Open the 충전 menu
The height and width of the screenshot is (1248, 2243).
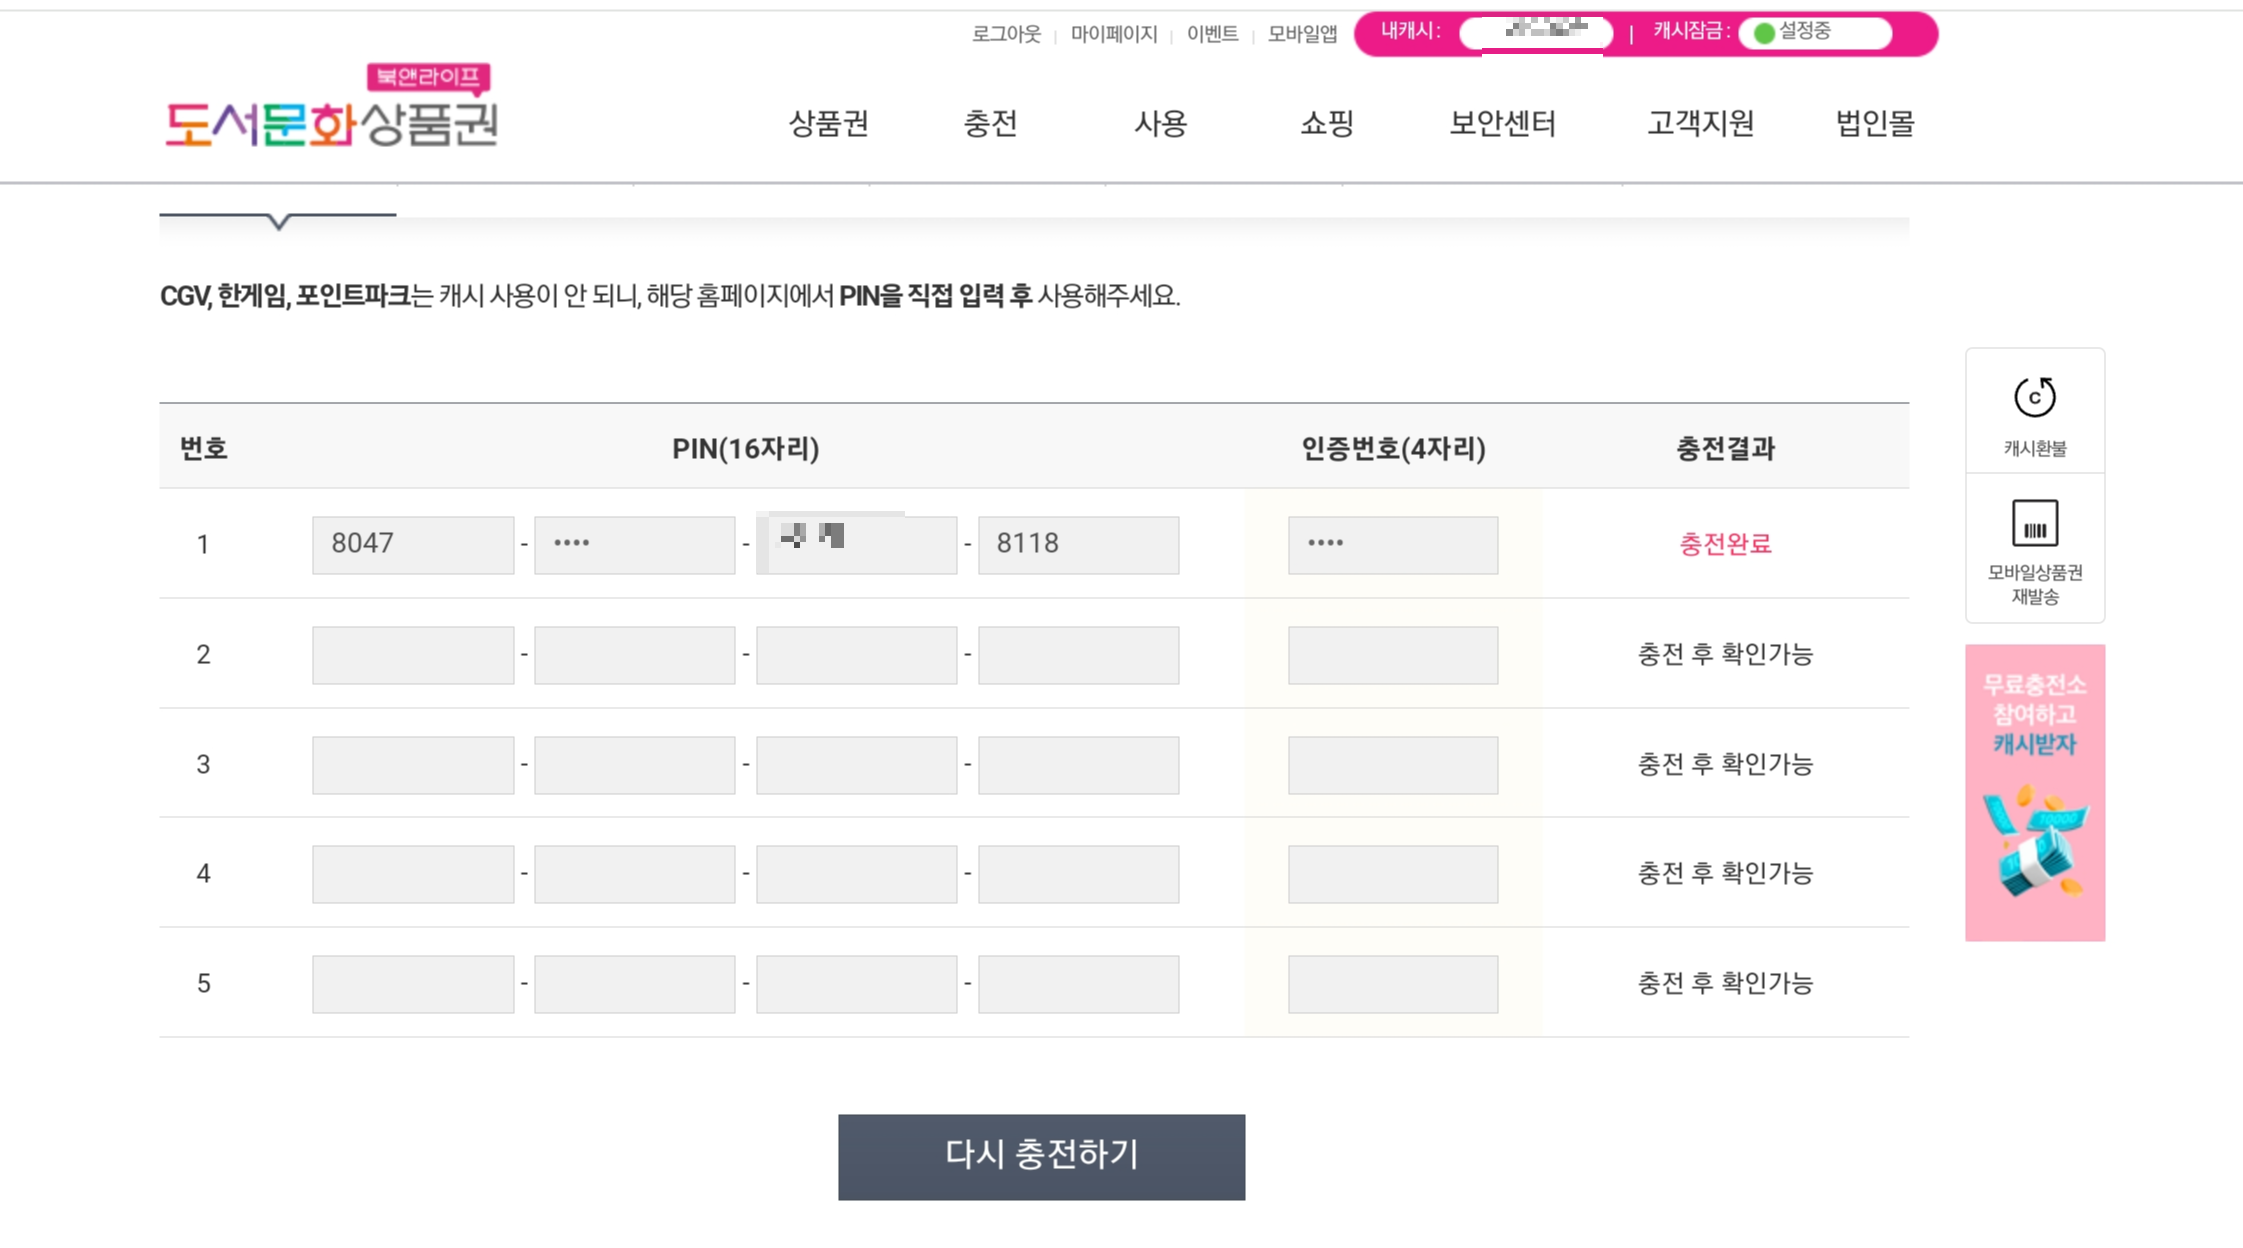pos(990,123)
